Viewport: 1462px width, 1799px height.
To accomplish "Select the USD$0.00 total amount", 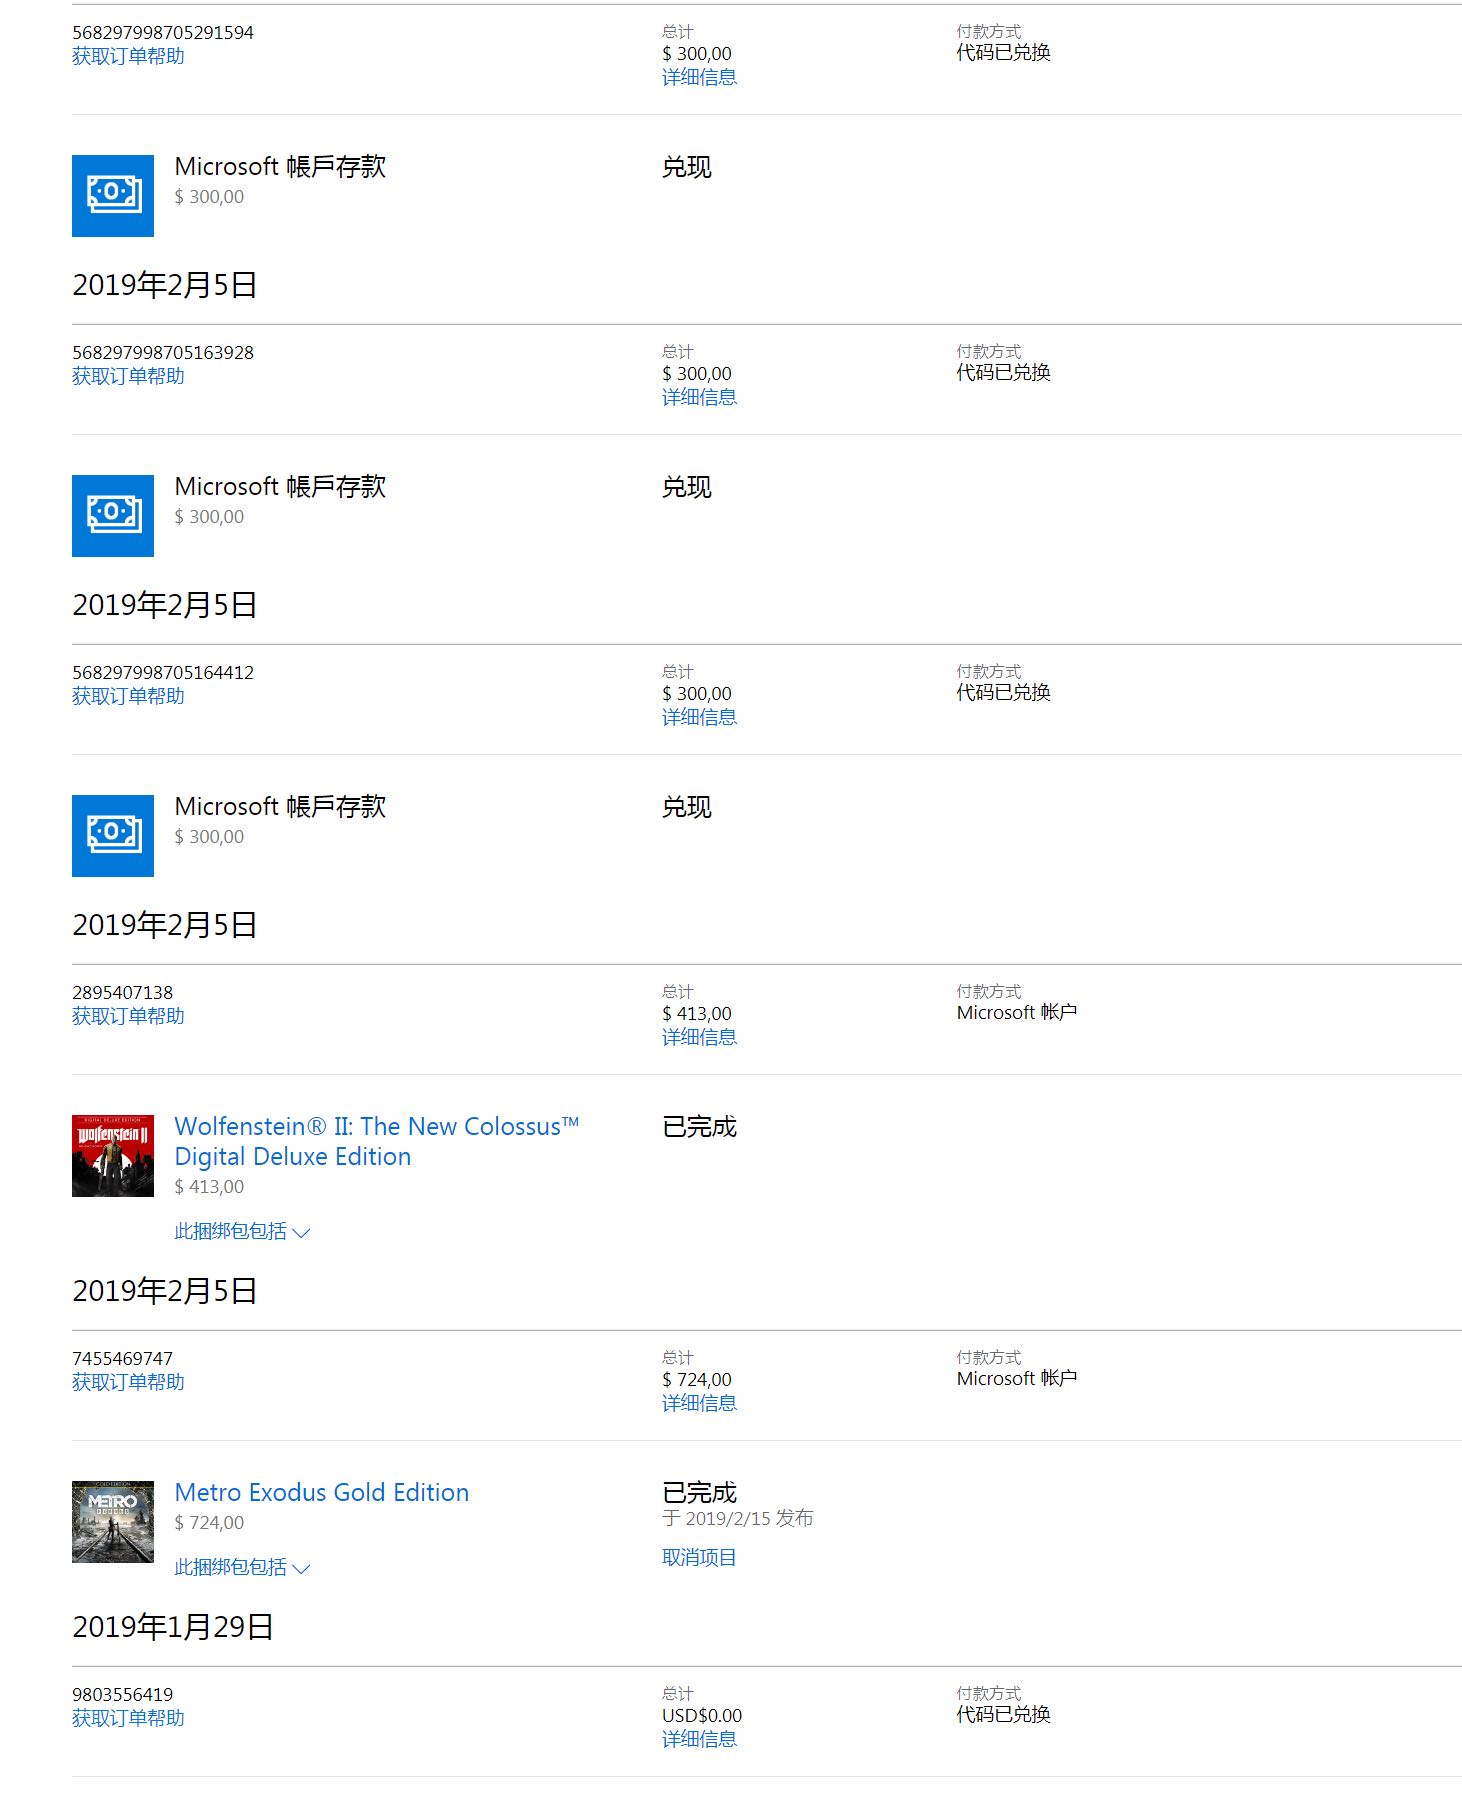I will click(702, 1715).
